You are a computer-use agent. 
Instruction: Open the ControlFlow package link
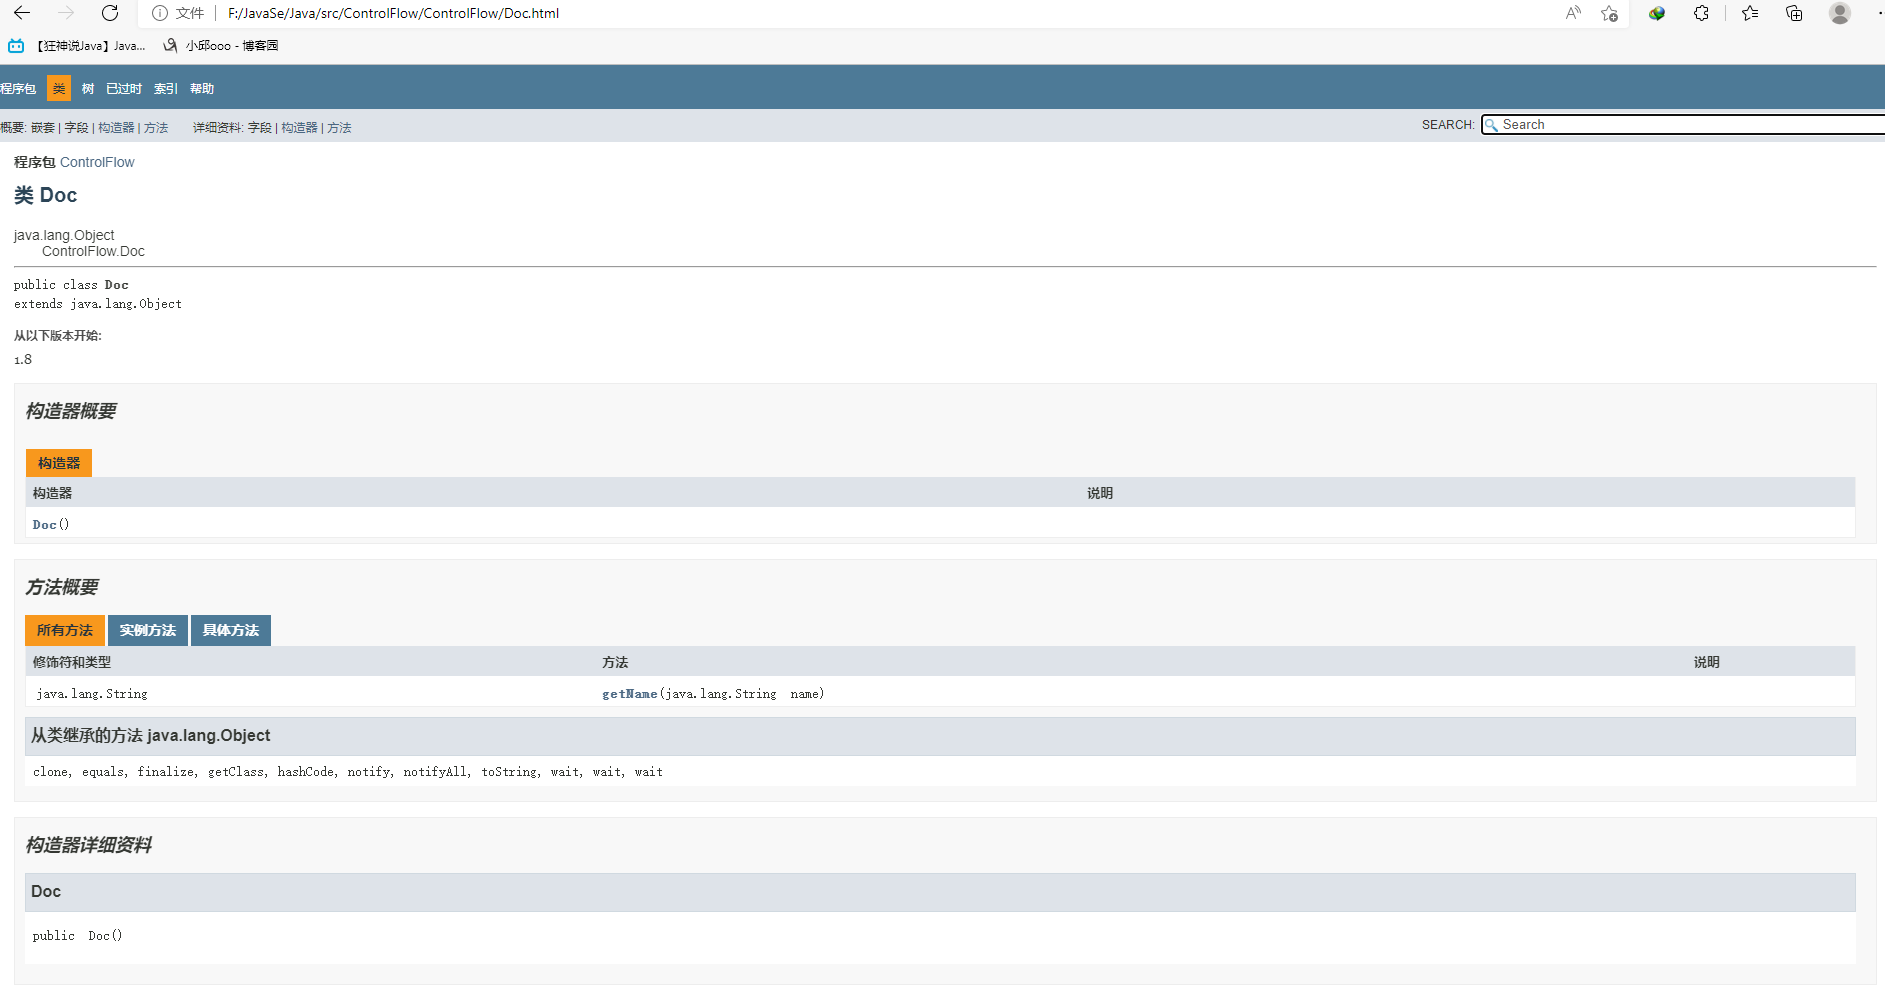click(x=97, y=162)
